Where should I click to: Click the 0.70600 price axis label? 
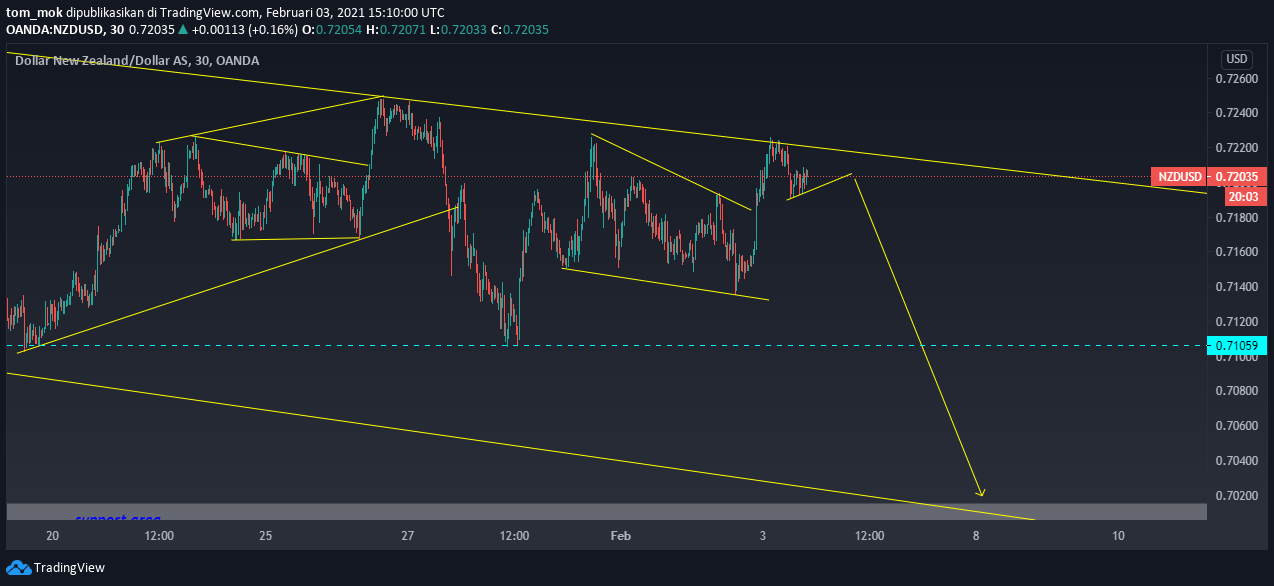(x=1236, y=426)
